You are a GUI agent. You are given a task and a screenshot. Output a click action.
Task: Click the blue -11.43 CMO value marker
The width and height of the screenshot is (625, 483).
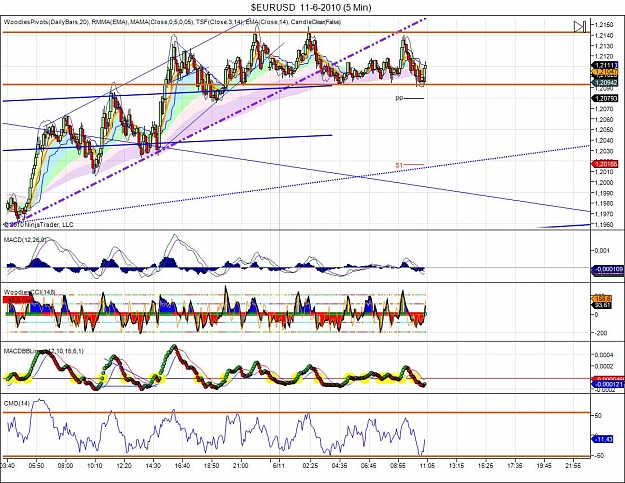click(x=603, y=439)
